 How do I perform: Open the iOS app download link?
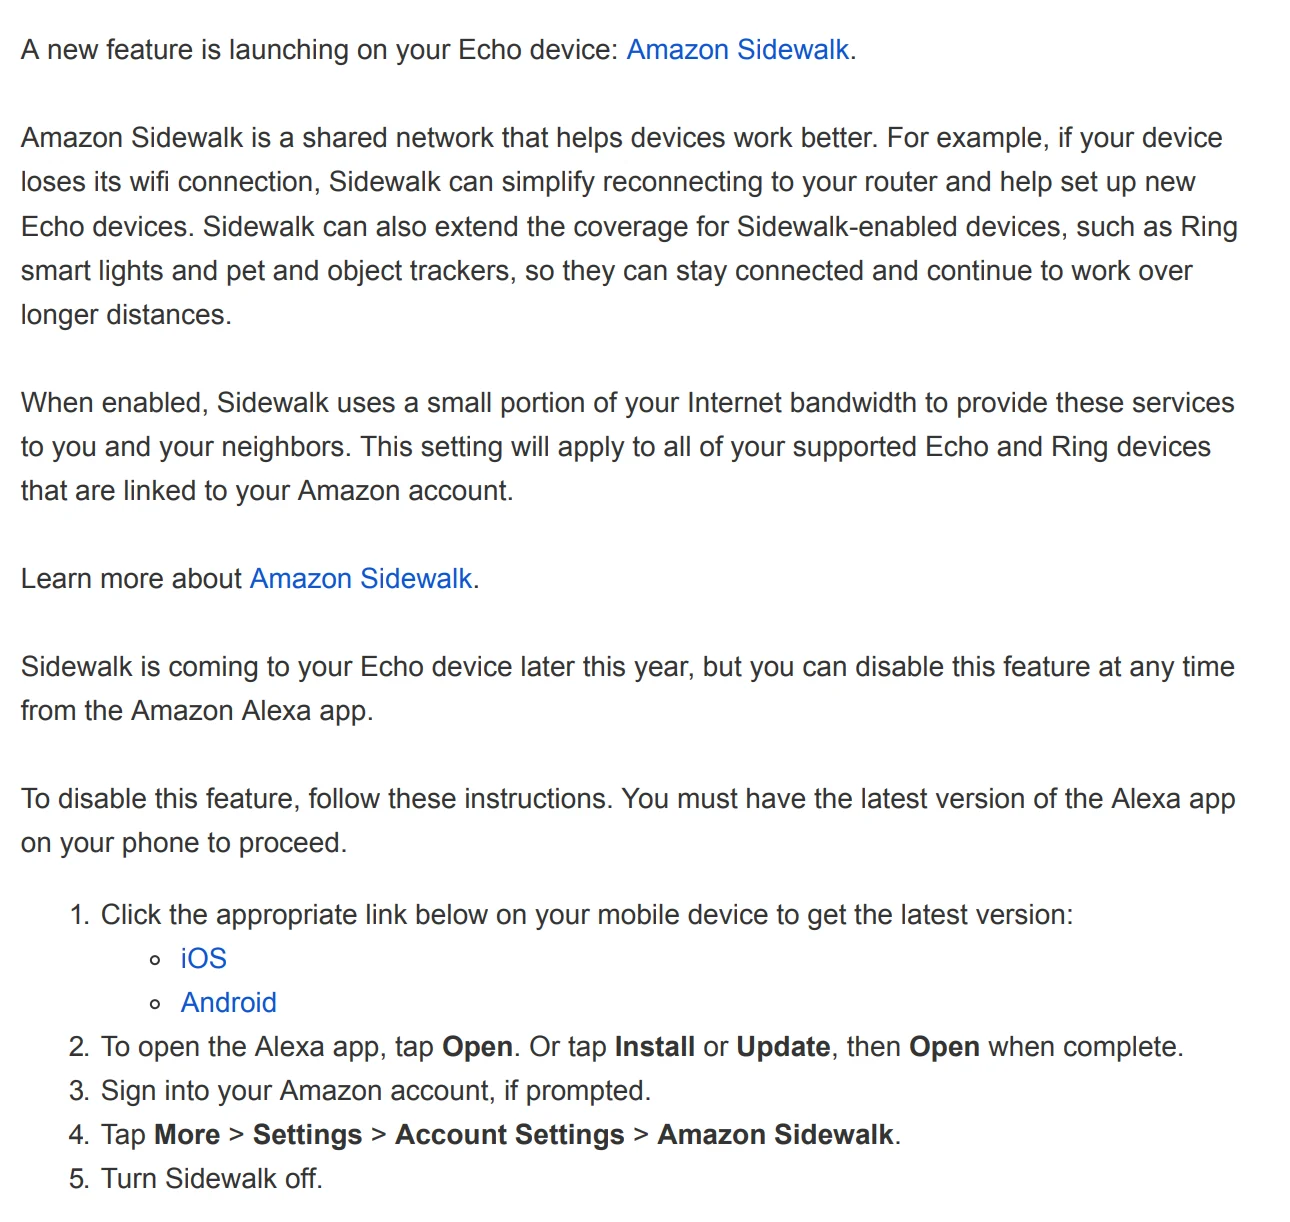point(204,958)
